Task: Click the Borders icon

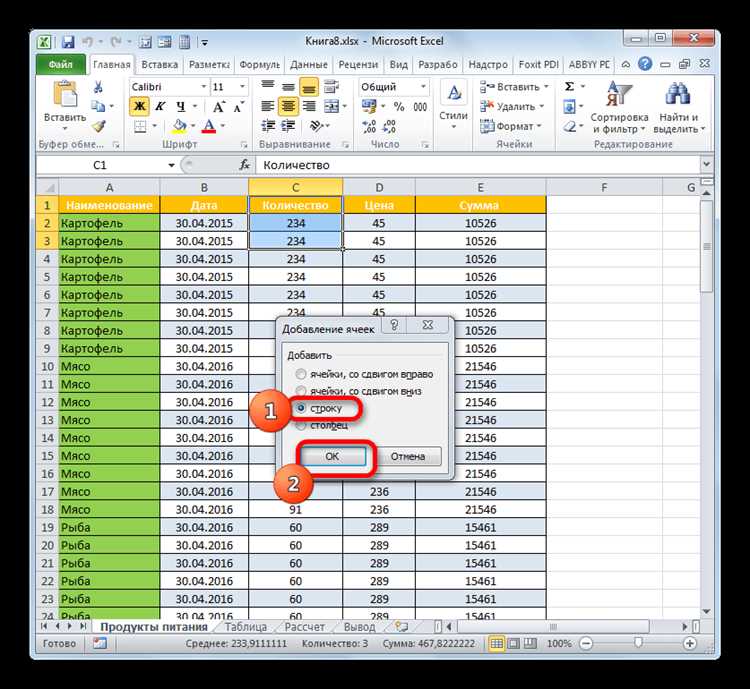Action: [140, 126]
